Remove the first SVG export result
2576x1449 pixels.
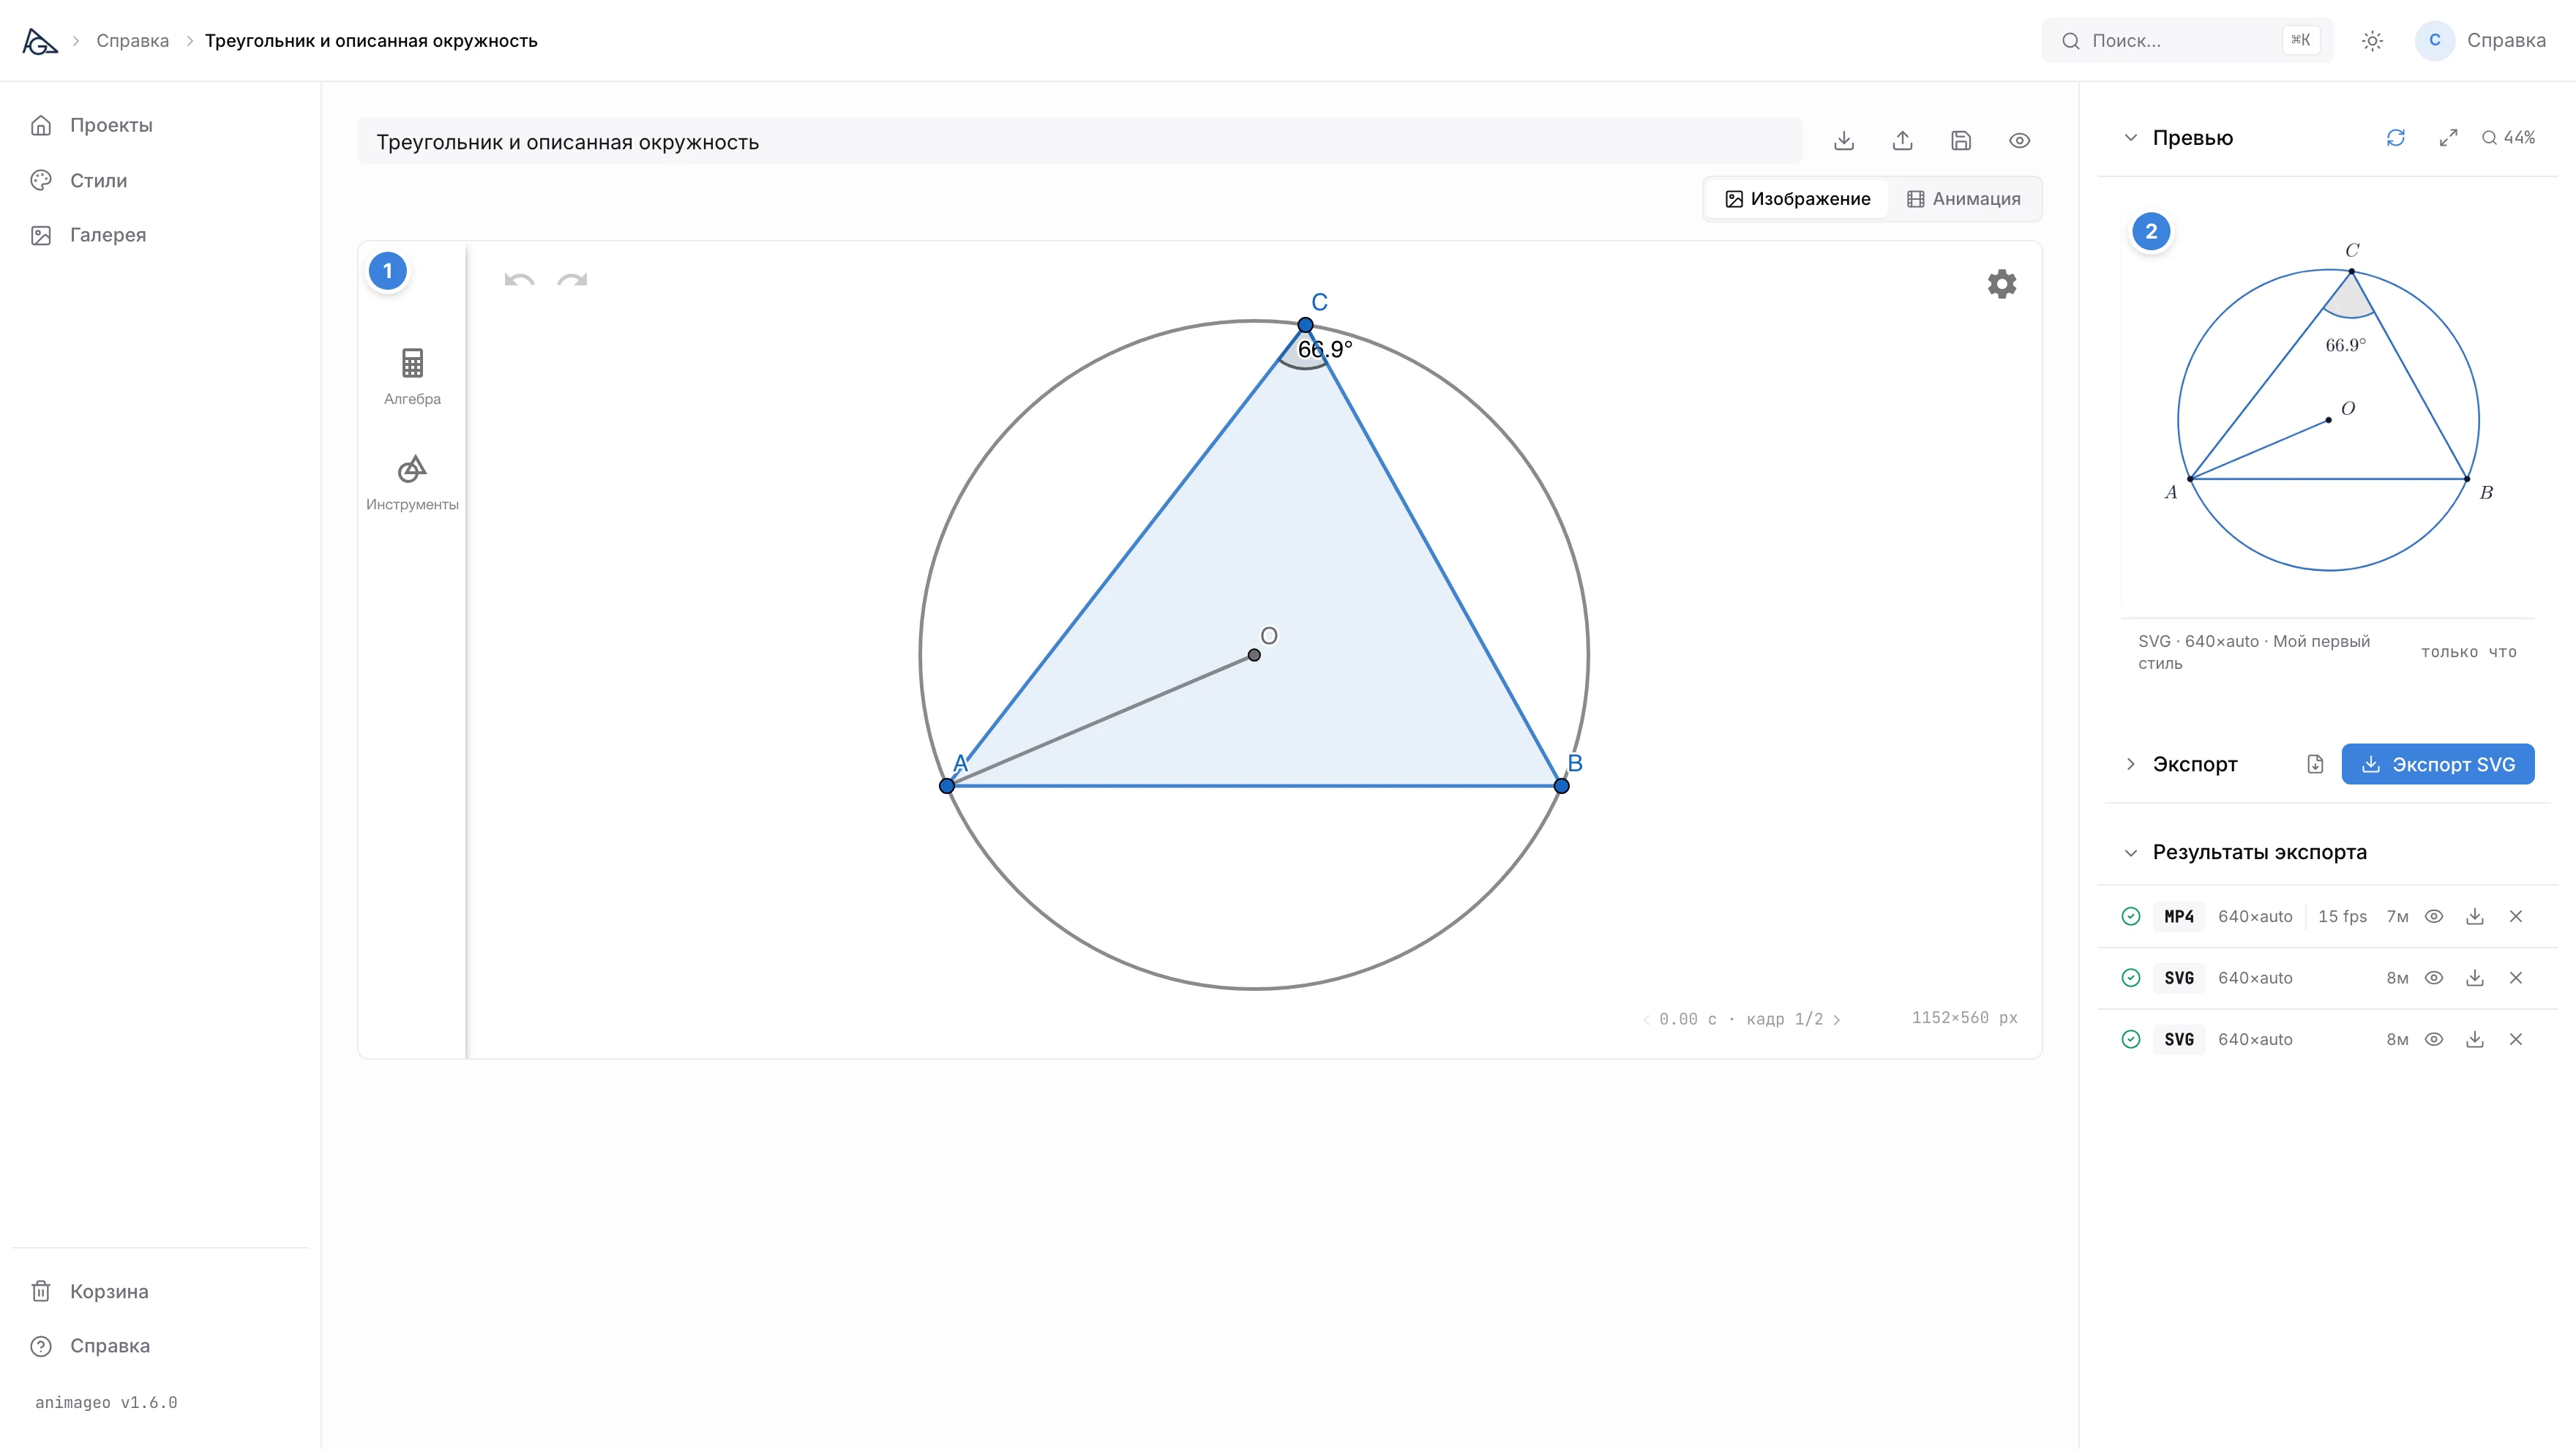click(x=2516, y=978)
